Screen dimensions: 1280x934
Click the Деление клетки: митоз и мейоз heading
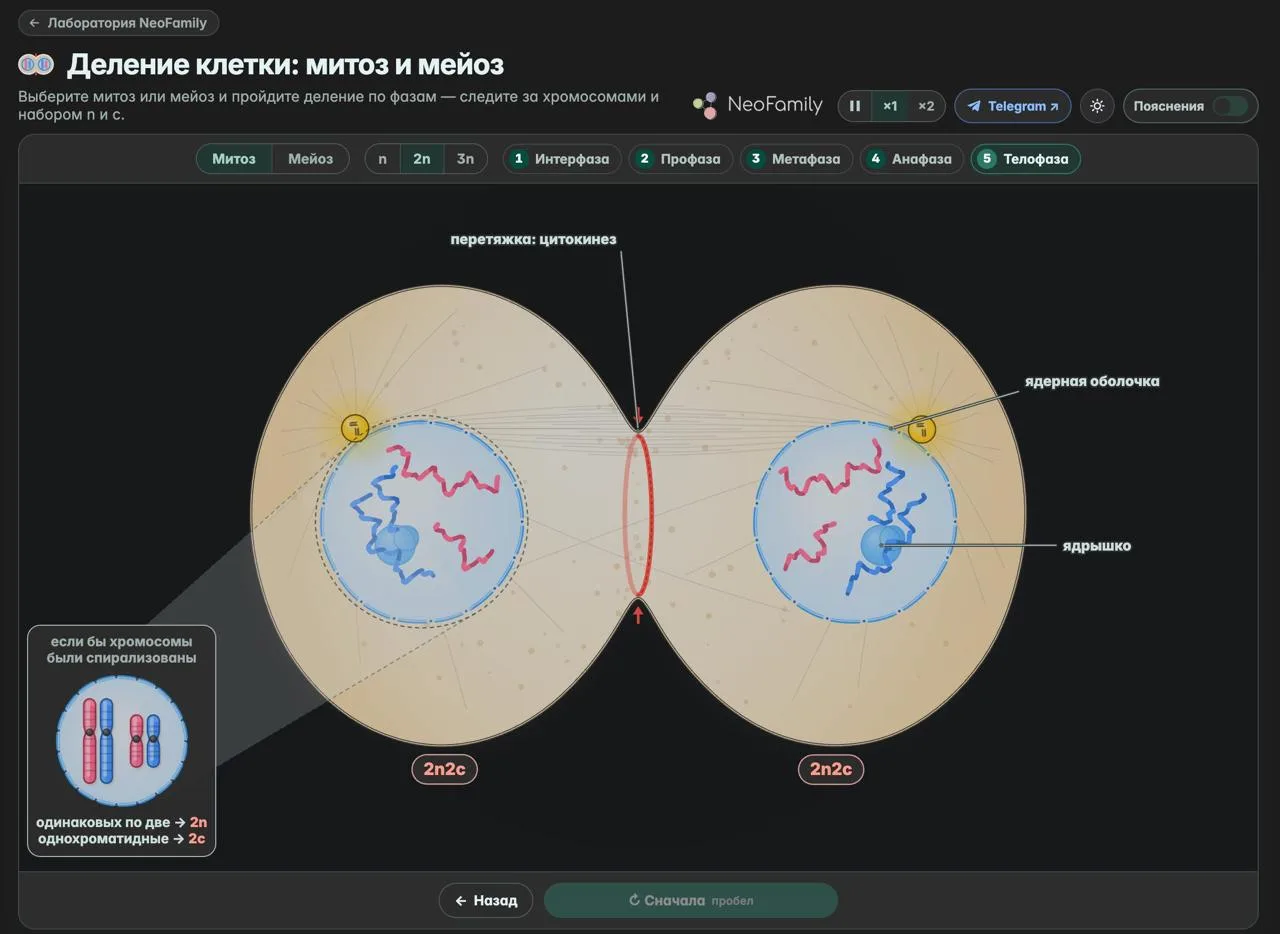click(285, 65)
